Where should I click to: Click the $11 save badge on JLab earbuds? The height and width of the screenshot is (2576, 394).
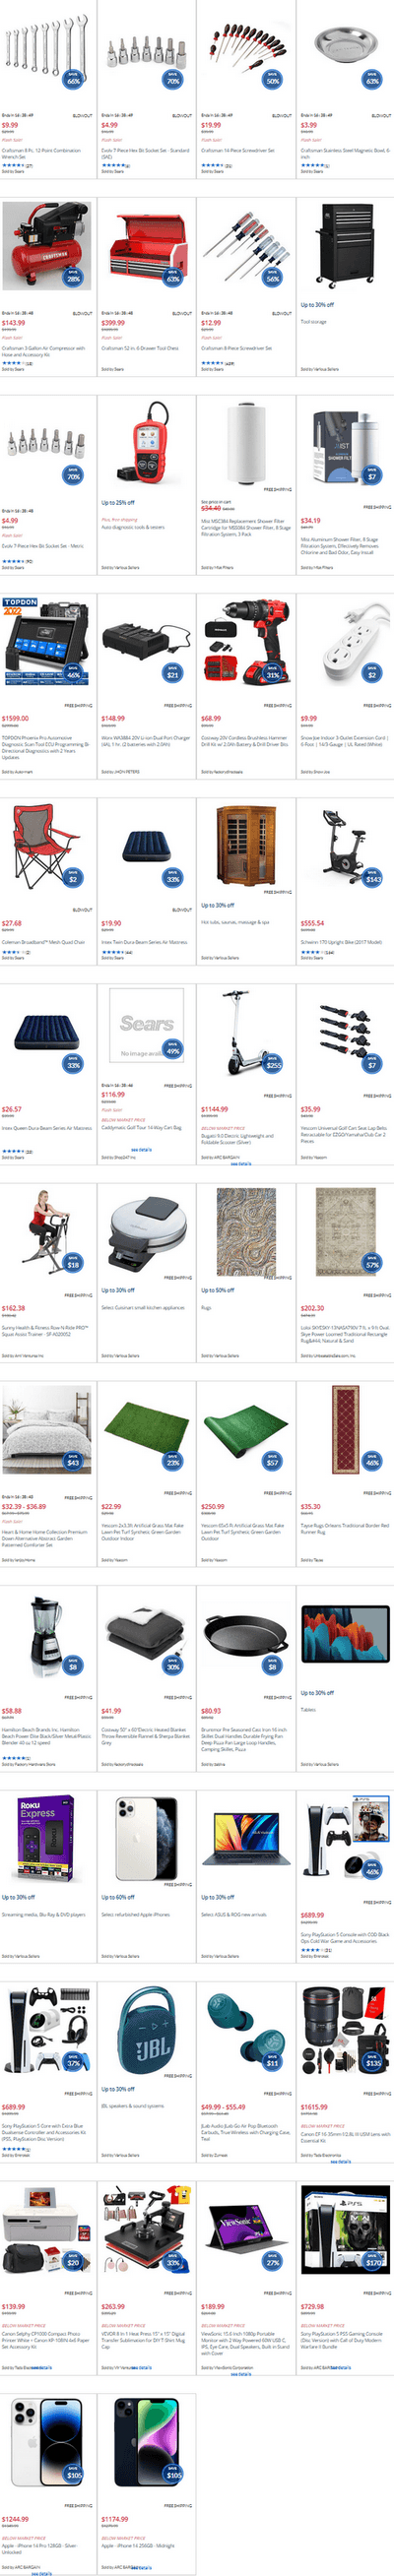click(x=273, y=2061)
